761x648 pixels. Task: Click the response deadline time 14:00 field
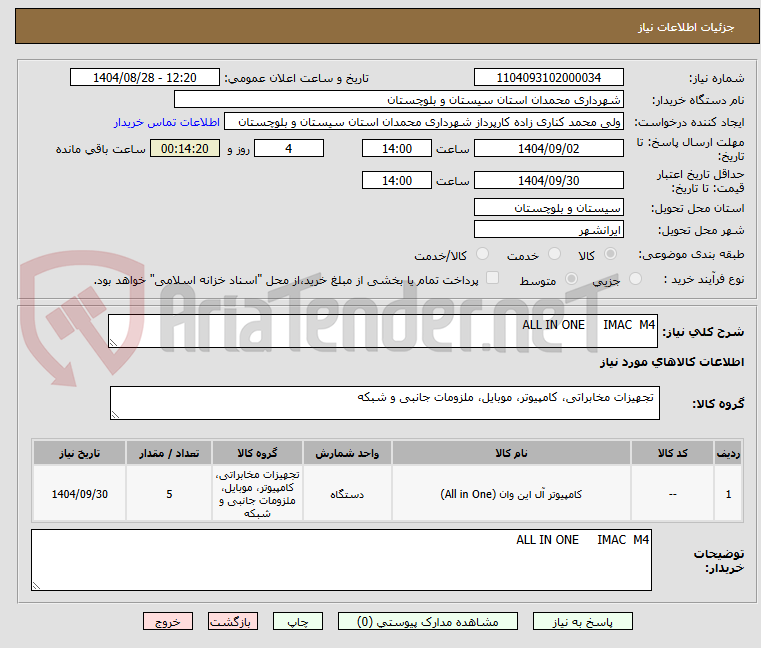397,149
